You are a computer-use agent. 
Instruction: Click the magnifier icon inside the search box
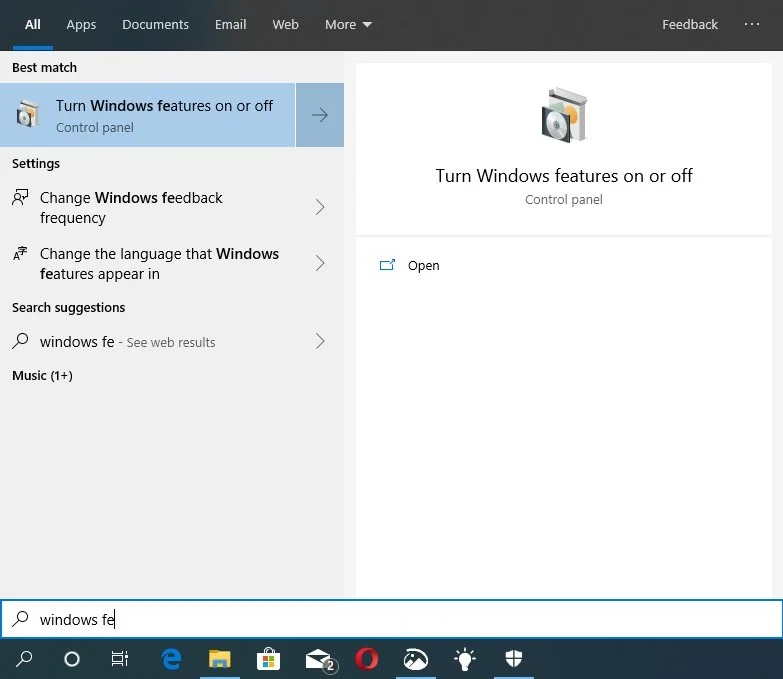[x=20, y=619]
